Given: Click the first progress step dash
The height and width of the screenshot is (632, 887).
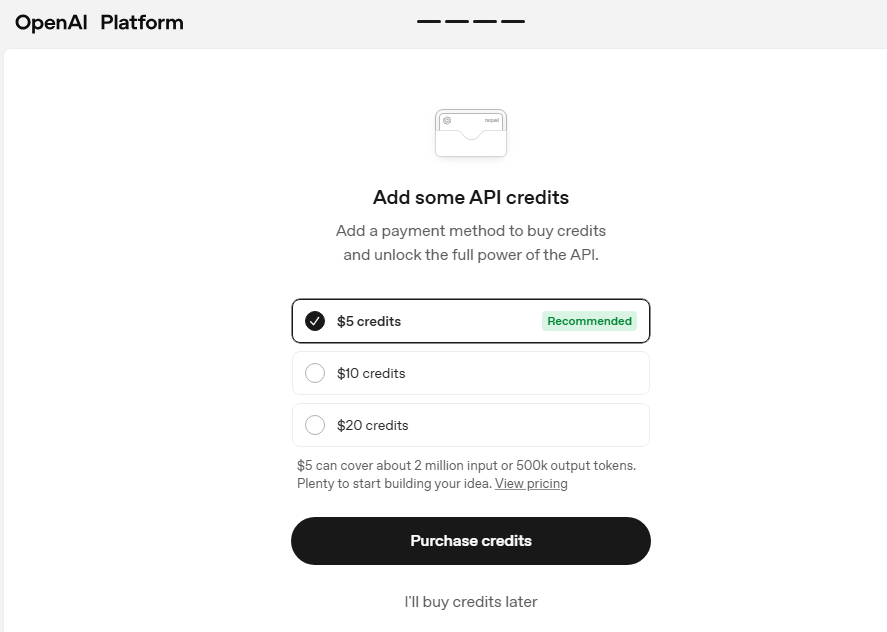Looking at the screenshot, I should pos(429,21).
